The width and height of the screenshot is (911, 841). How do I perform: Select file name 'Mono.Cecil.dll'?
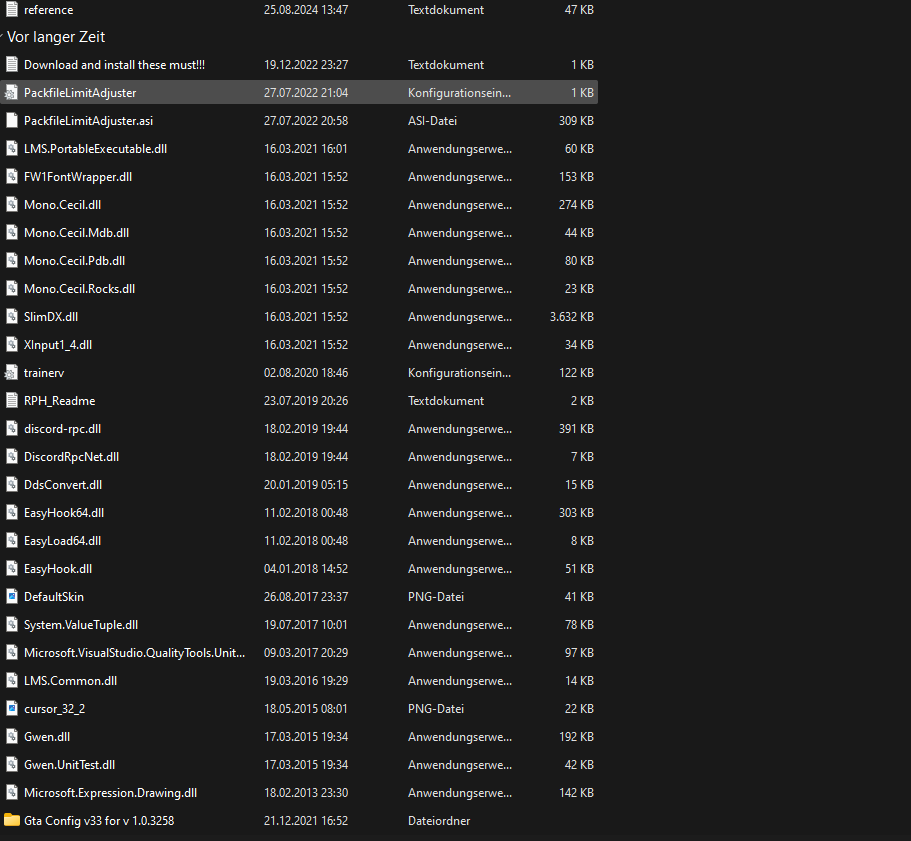click(62, 204)
